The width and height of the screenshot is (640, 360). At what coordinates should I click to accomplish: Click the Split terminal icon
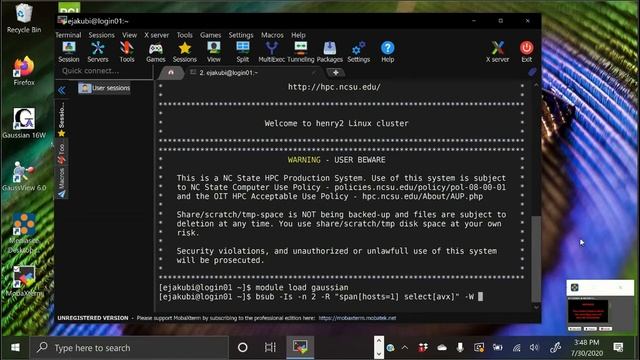[242, 52]
